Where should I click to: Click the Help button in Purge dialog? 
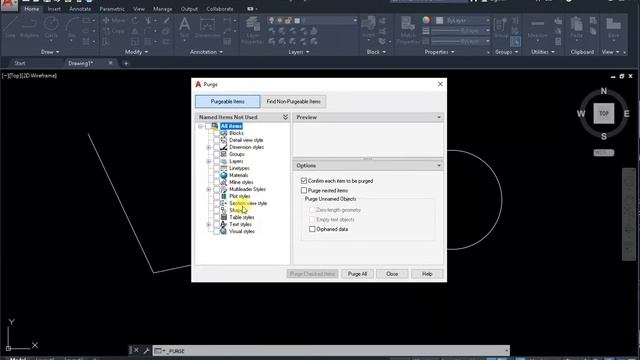coord(427,274)
